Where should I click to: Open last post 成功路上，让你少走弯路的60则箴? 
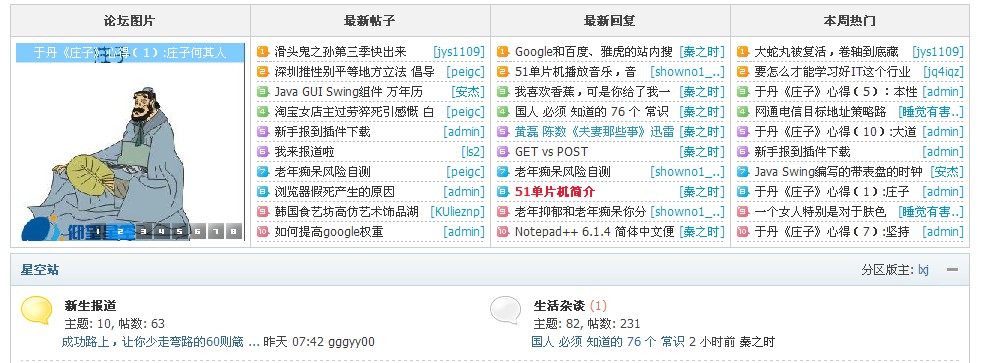click(160, 342)
